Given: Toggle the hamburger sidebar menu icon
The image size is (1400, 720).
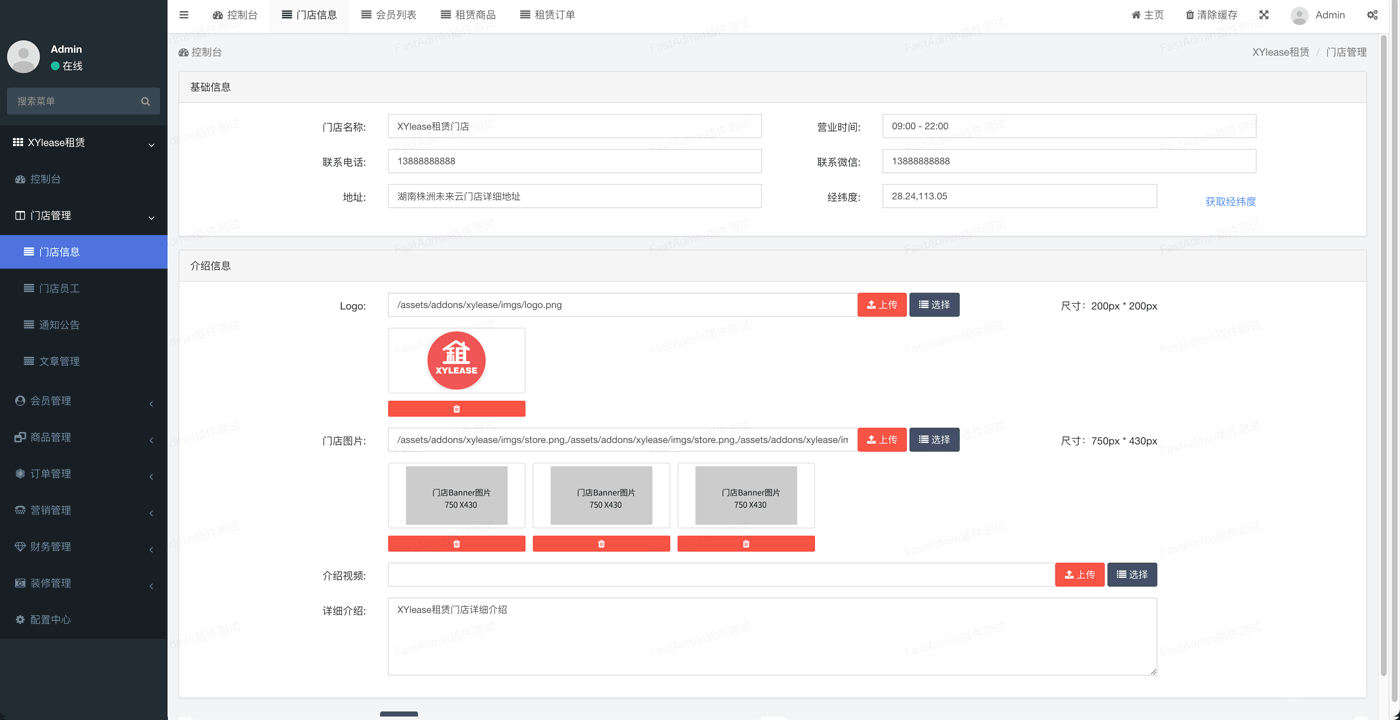Looking at the screenshot, I should [x=184, y=15].
